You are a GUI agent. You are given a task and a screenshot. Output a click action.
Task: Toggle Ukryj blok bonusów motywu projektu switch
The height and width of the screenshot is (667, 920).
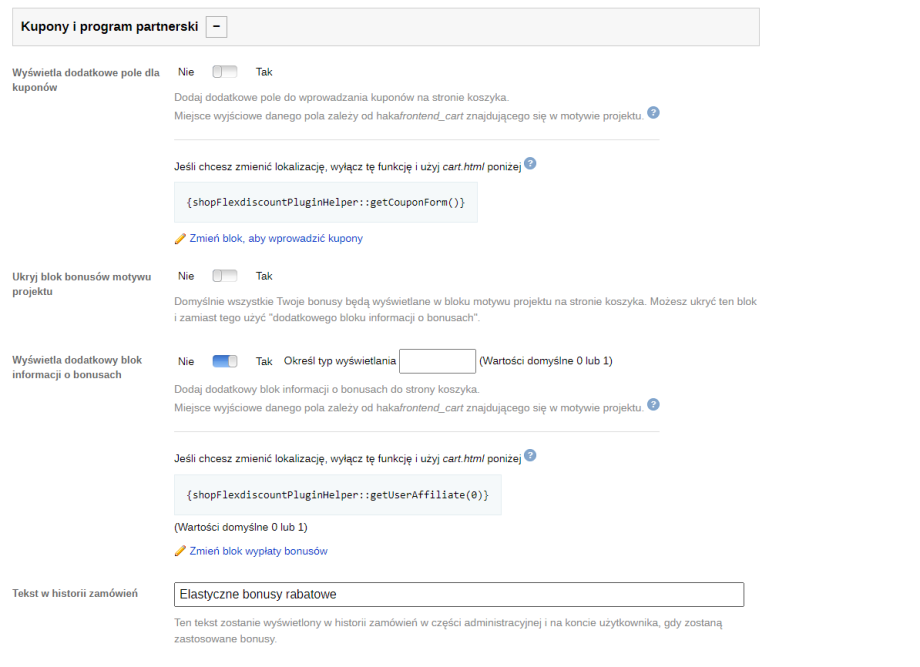225,276
